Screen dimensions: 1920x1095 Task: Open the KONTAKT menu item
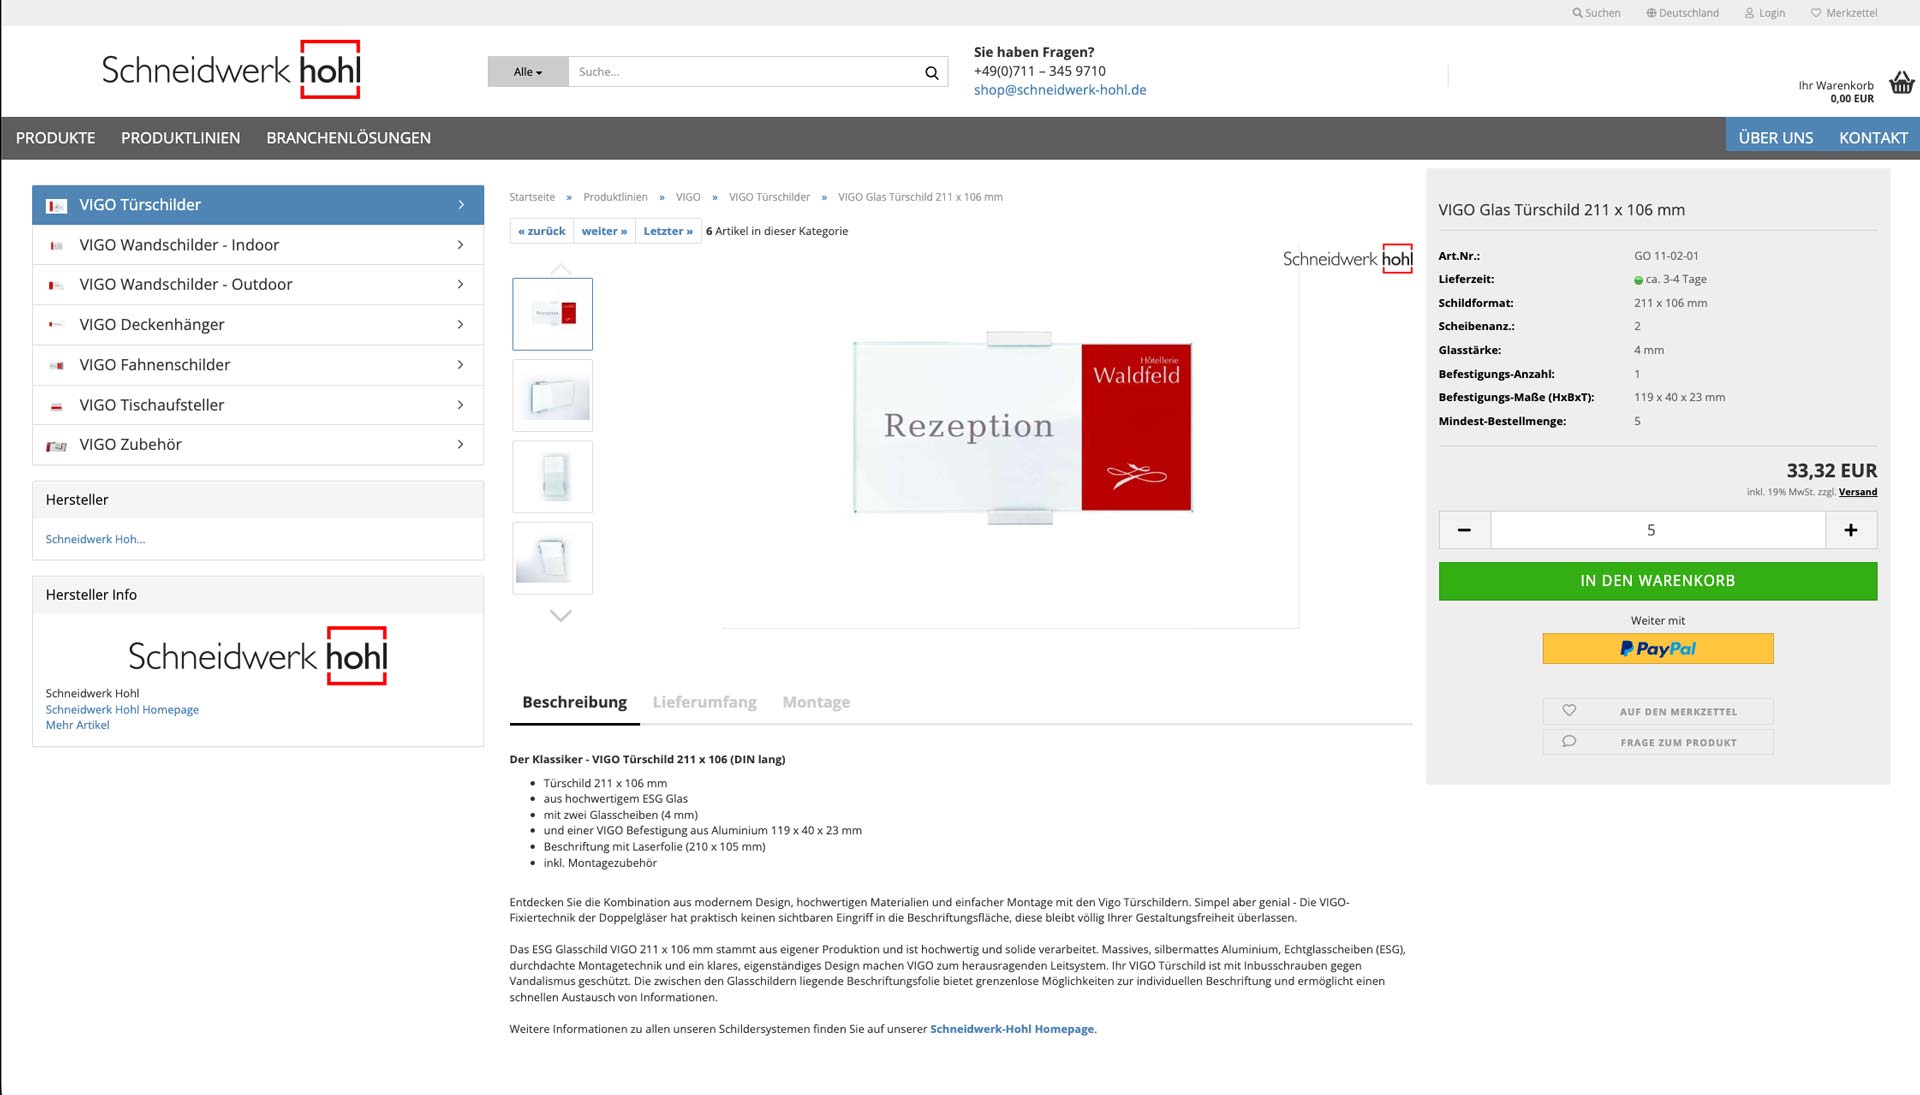(1873, 138)
